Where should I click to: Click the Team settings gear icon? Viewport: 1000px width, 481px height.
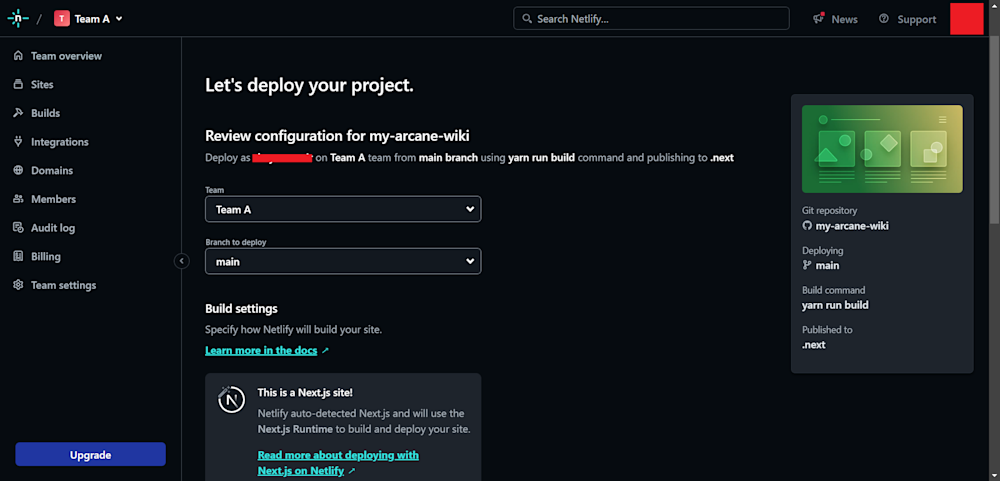coord(18,285)
